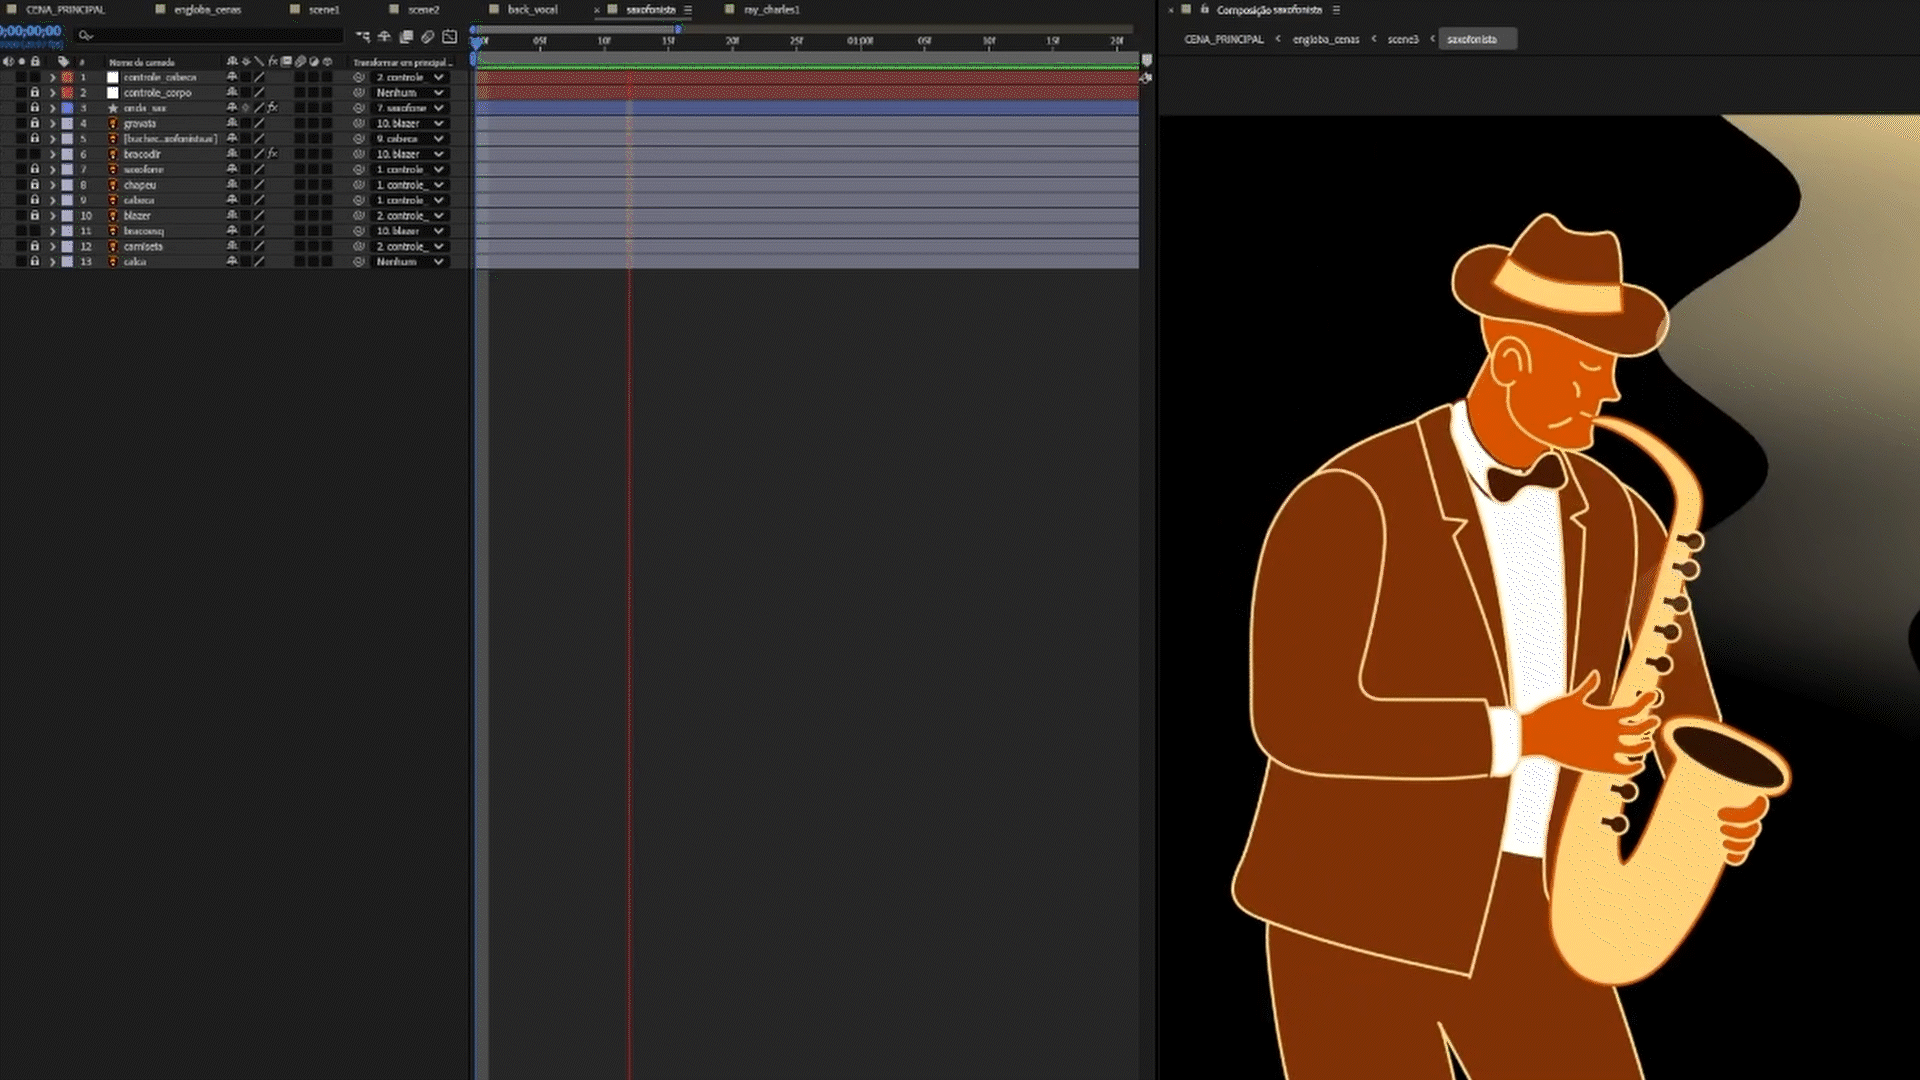Click the label color of onda_sax layer

tap(67, 108)
